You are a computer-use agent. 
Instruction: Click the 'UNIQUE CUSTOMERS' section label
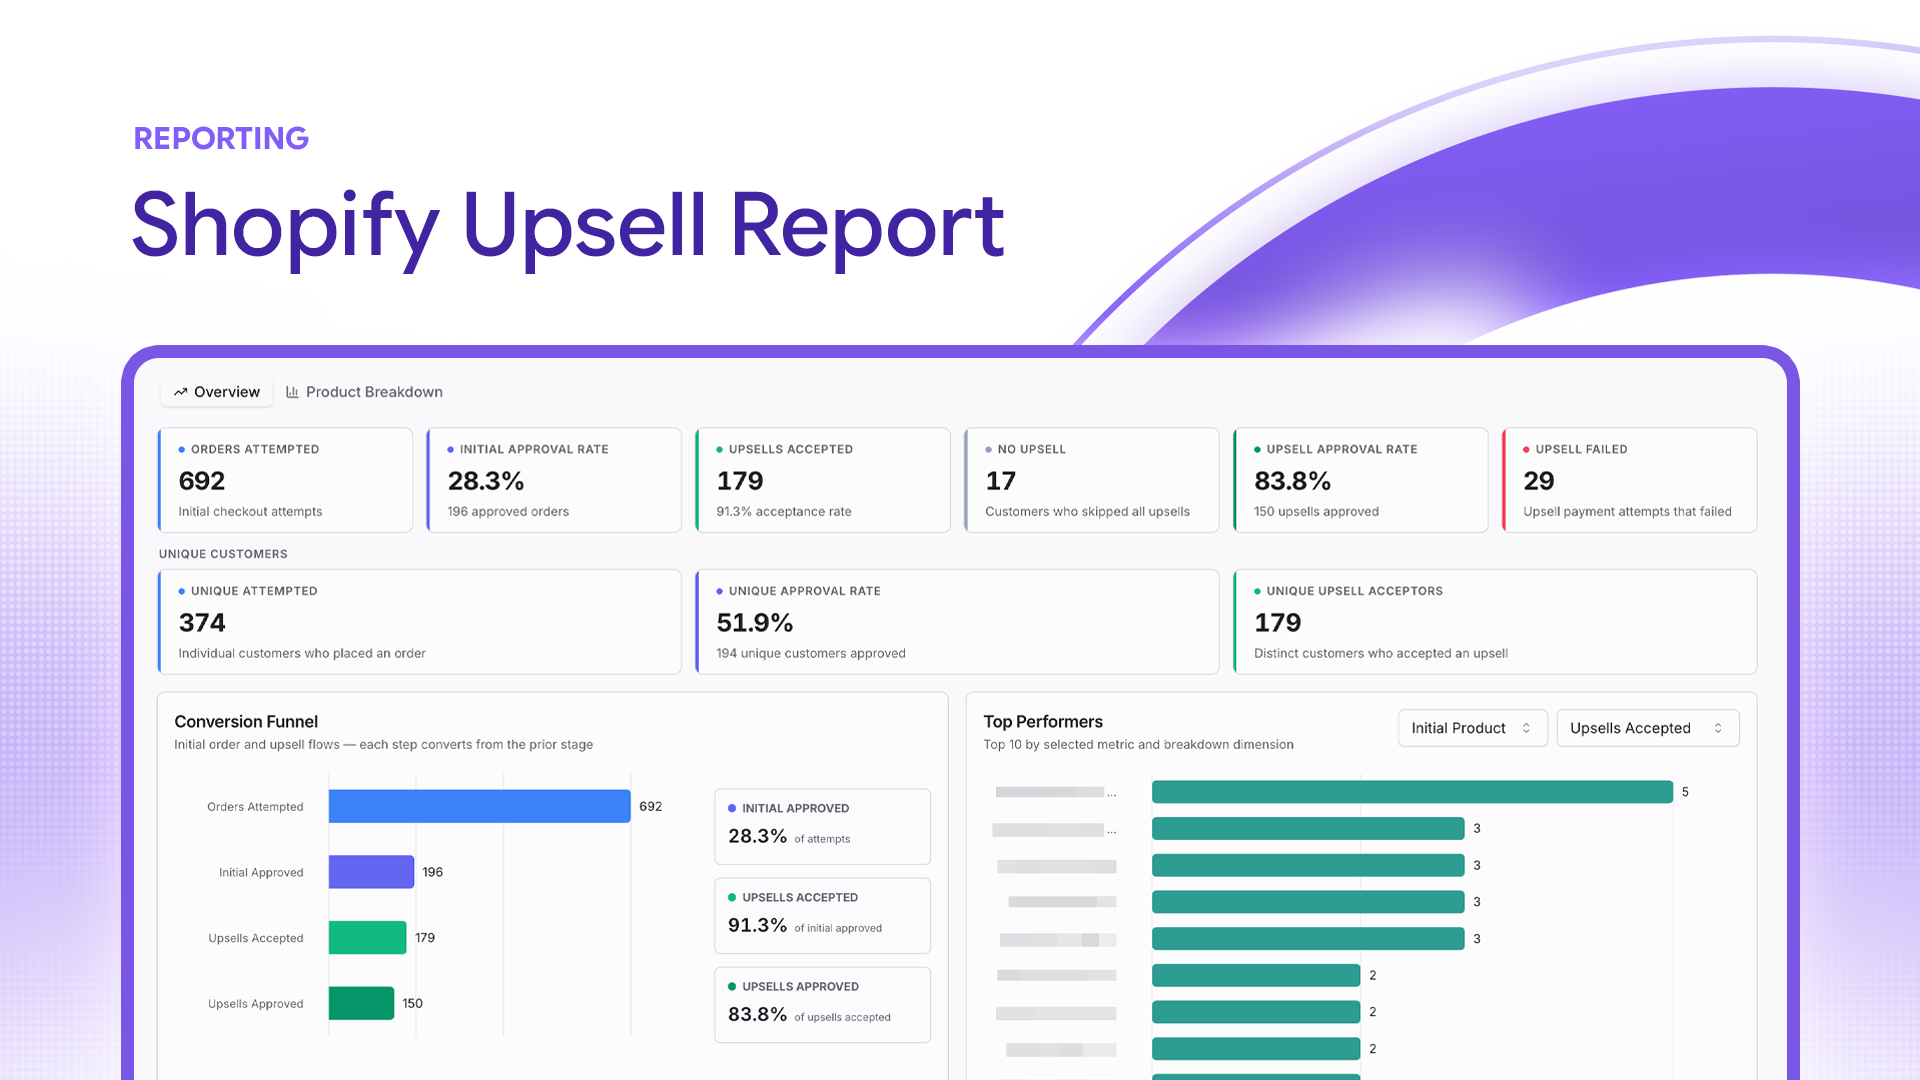point(223,554)
